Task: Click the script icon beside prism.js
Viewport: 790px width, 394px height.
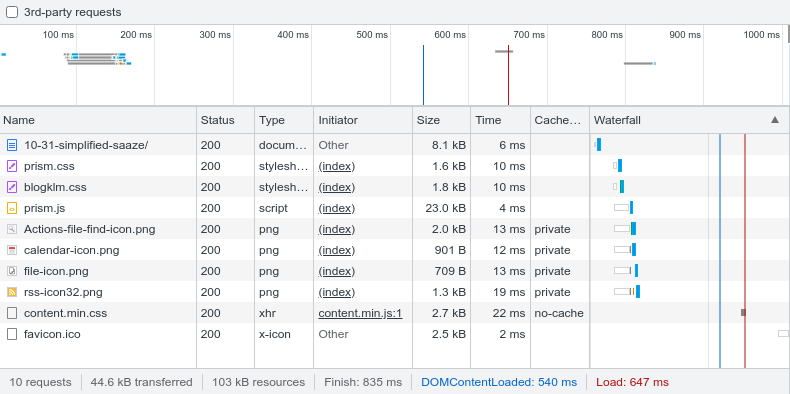Action: [12, 208]
